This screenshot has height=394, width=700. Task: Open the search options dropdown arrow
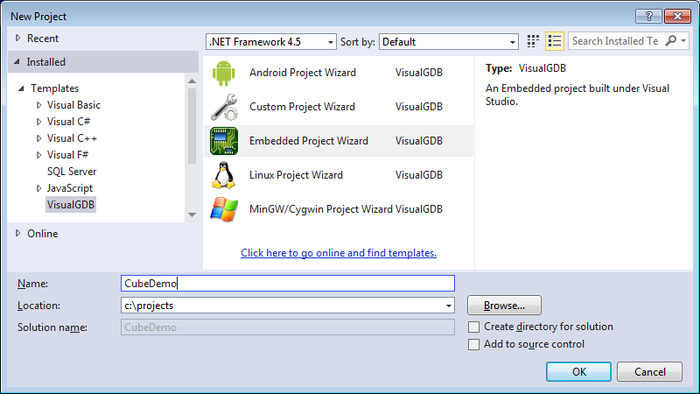(x=683, y=41)
